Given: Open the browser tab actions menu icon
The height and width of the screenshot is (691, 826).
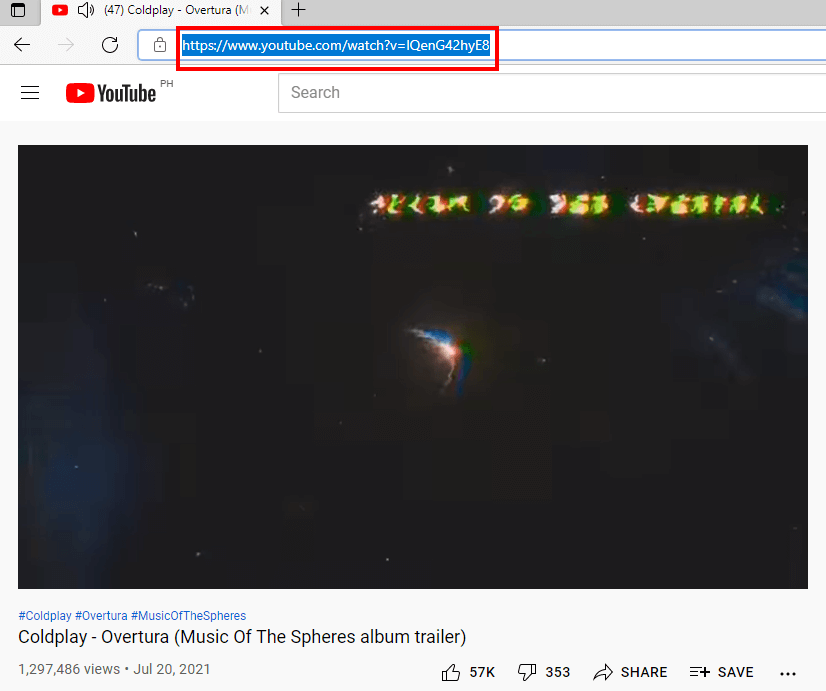Looking at the screenshot, I should click(18, 10).
